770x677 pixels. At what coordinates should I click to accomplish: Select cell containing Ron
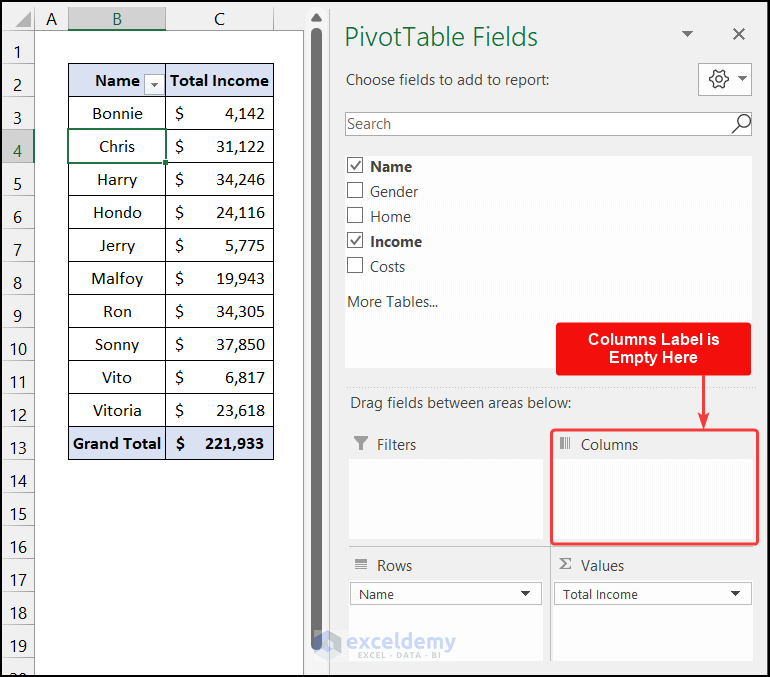tap(117, 311)
